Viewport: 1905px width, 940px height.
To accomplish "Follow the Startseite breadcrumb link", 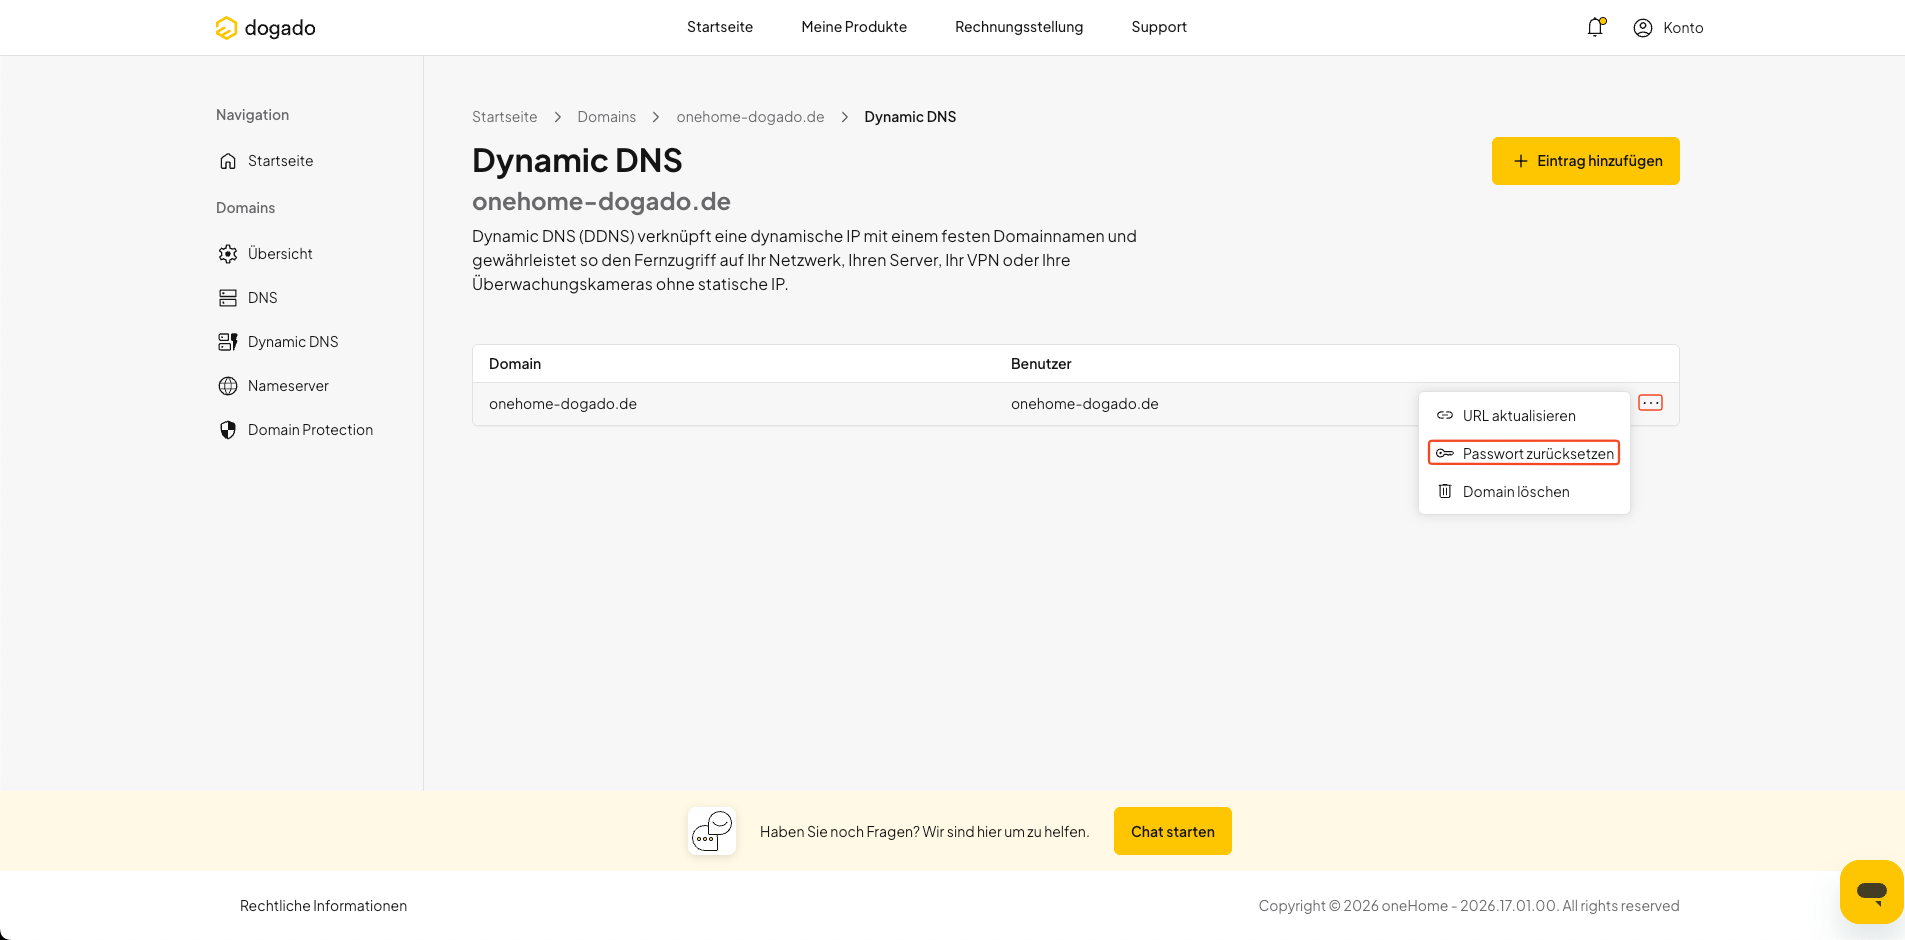I will click(505, 117).
